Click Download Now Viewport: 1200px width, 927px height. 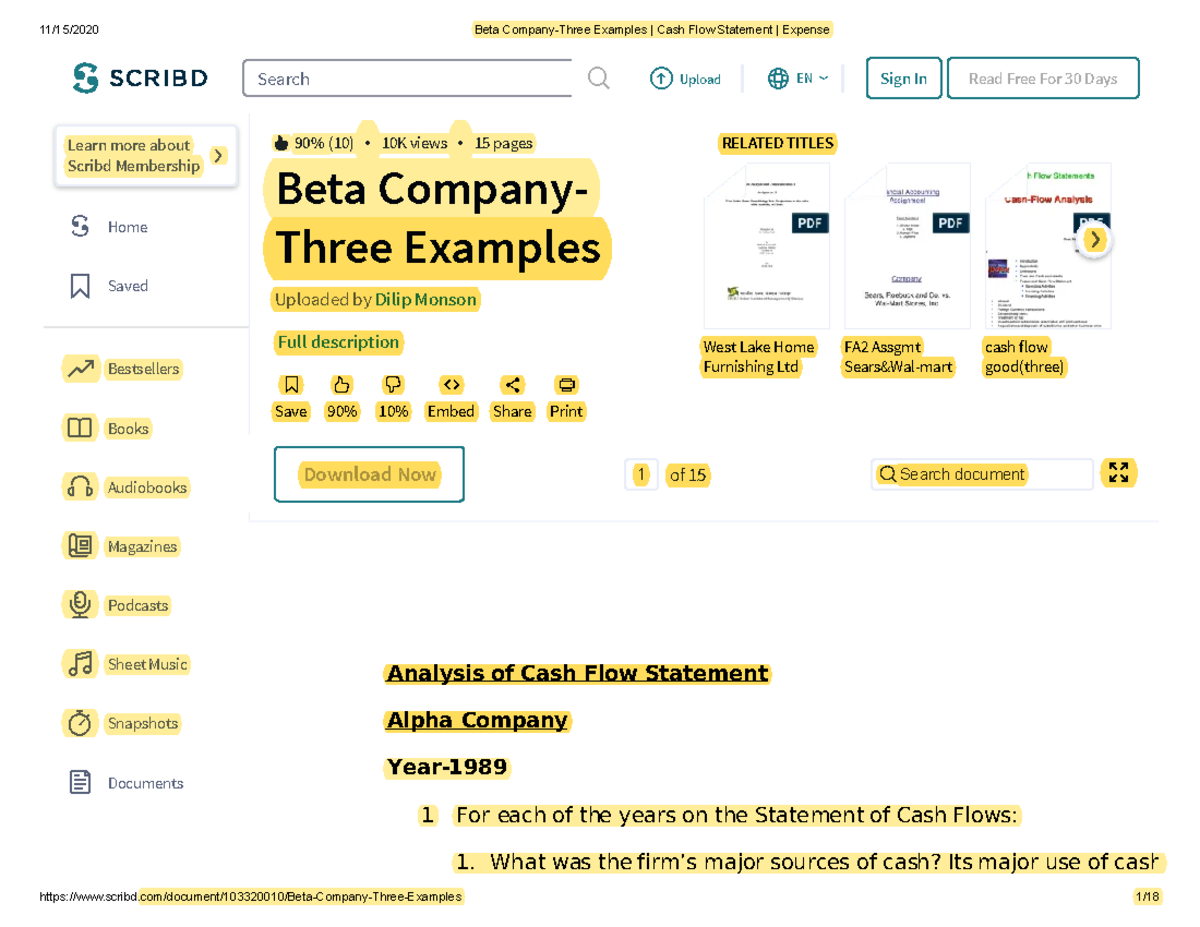369,474
